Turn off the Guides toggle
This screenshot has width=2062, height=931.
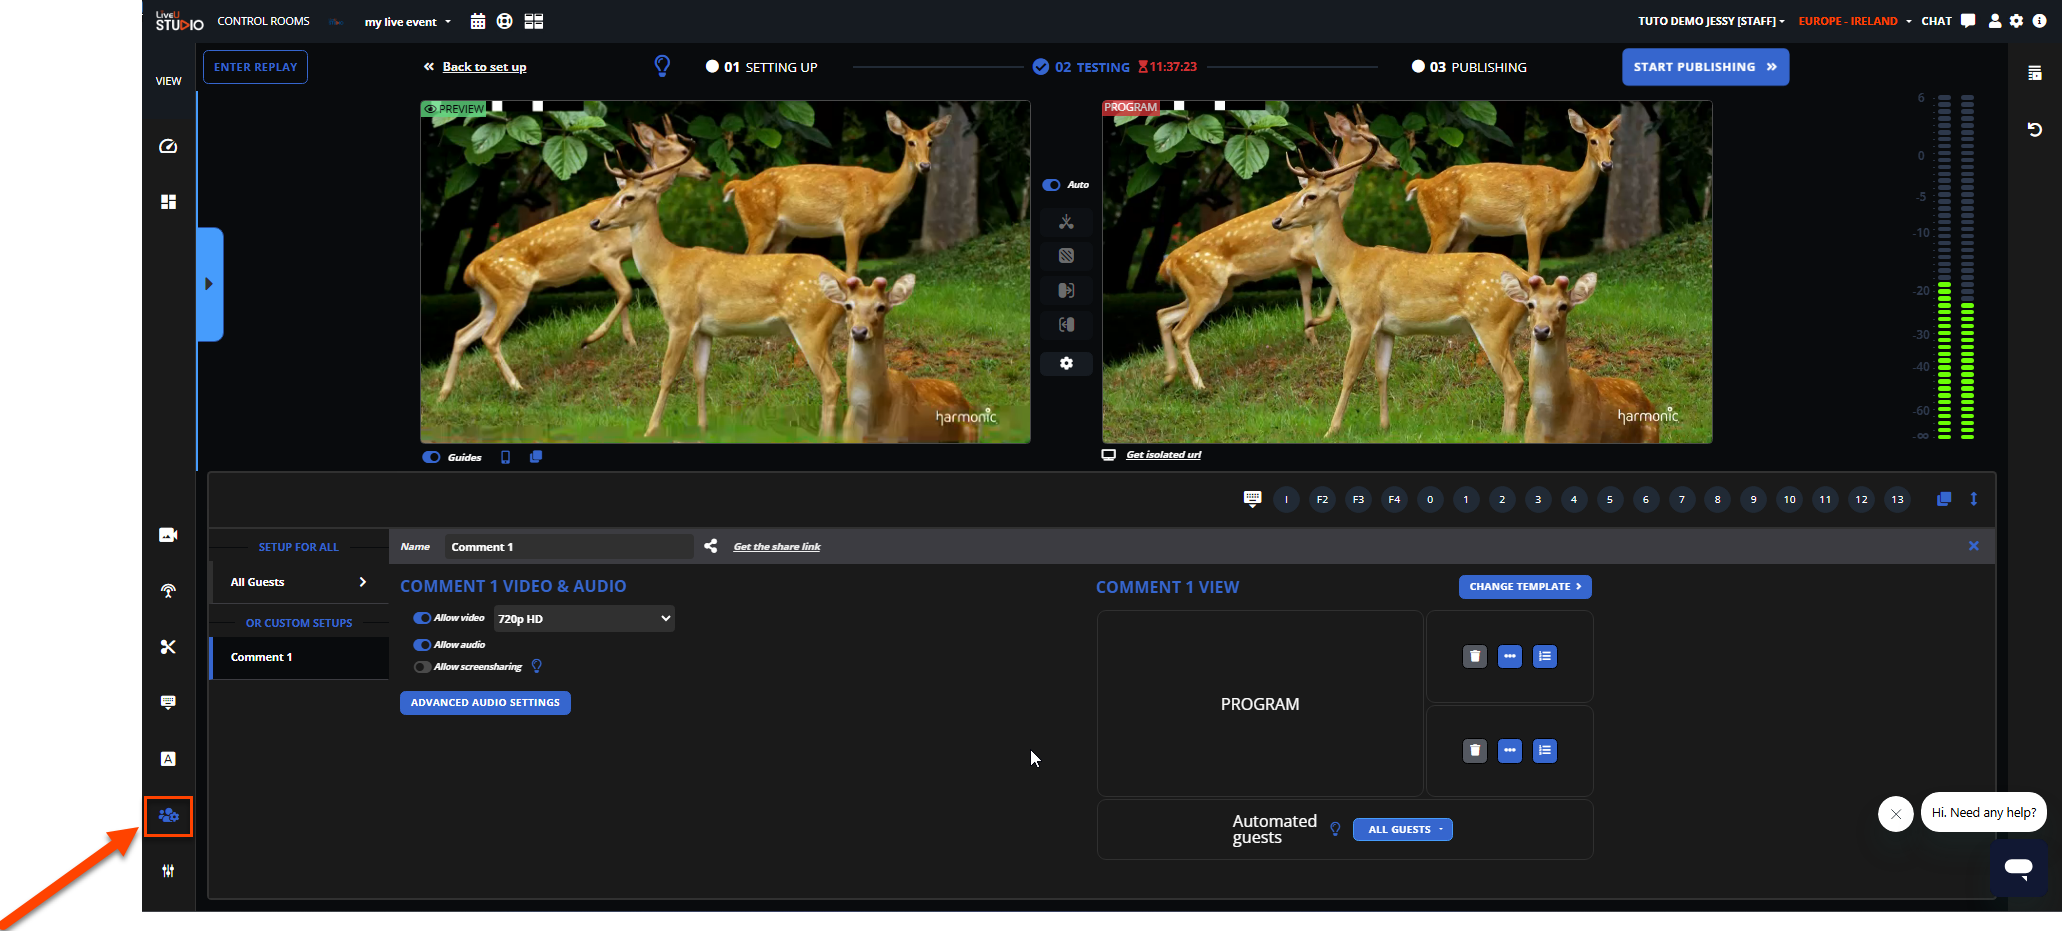pos(432,457)
